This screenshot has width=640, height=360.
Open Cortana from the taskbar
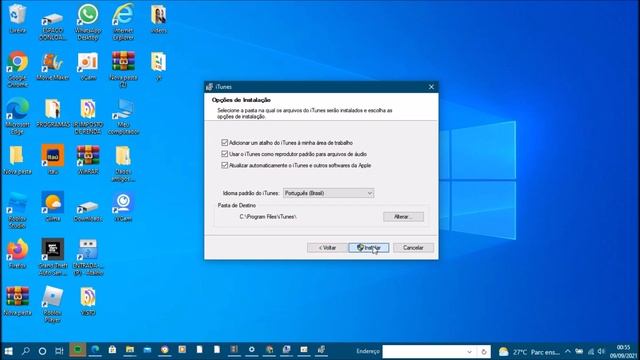tap(42, 351)
